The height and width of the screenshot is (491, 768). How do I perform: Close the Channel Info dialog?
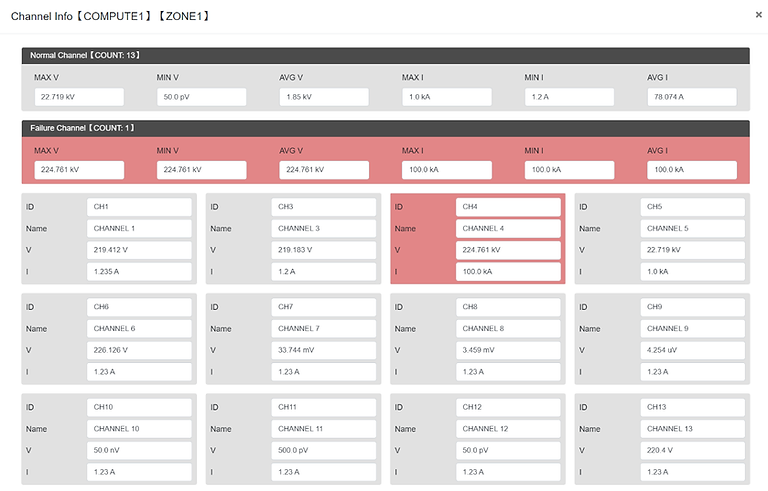(x=758, y=15)
